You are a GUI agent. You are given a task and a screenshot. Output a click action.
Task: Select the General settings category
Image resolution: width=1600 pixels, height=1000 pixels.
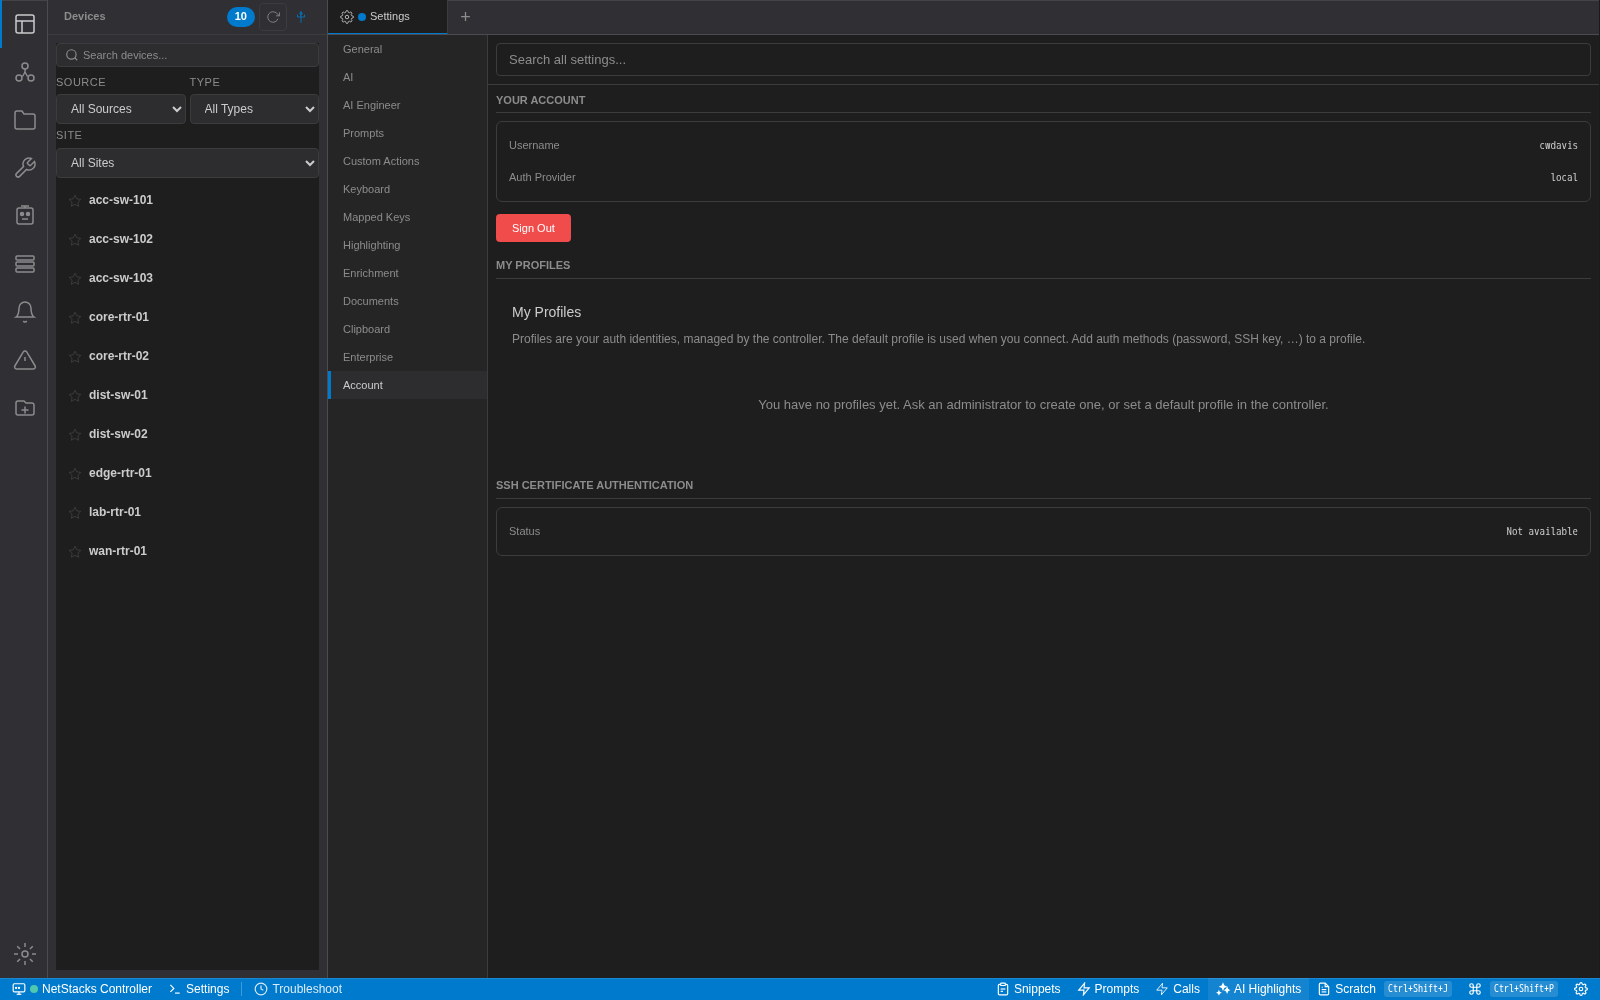(408, 49)
